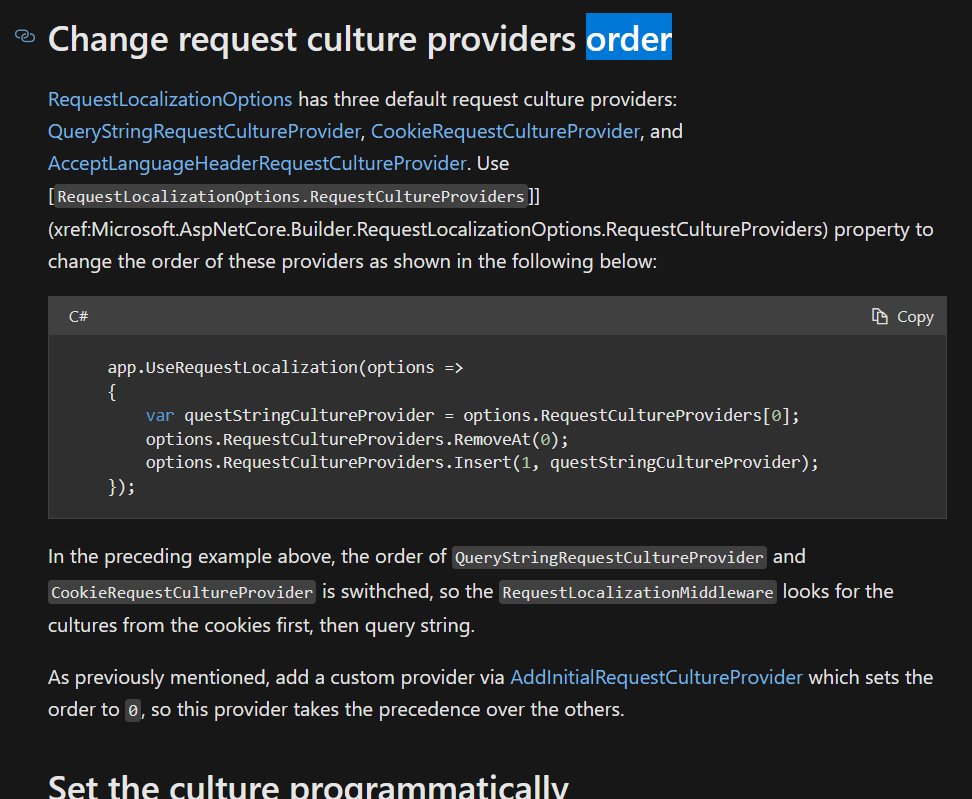972x799 pixels.
Task: Click the Copy icon in the code block header
Action: pyautogui.click(x=880, y=316)
